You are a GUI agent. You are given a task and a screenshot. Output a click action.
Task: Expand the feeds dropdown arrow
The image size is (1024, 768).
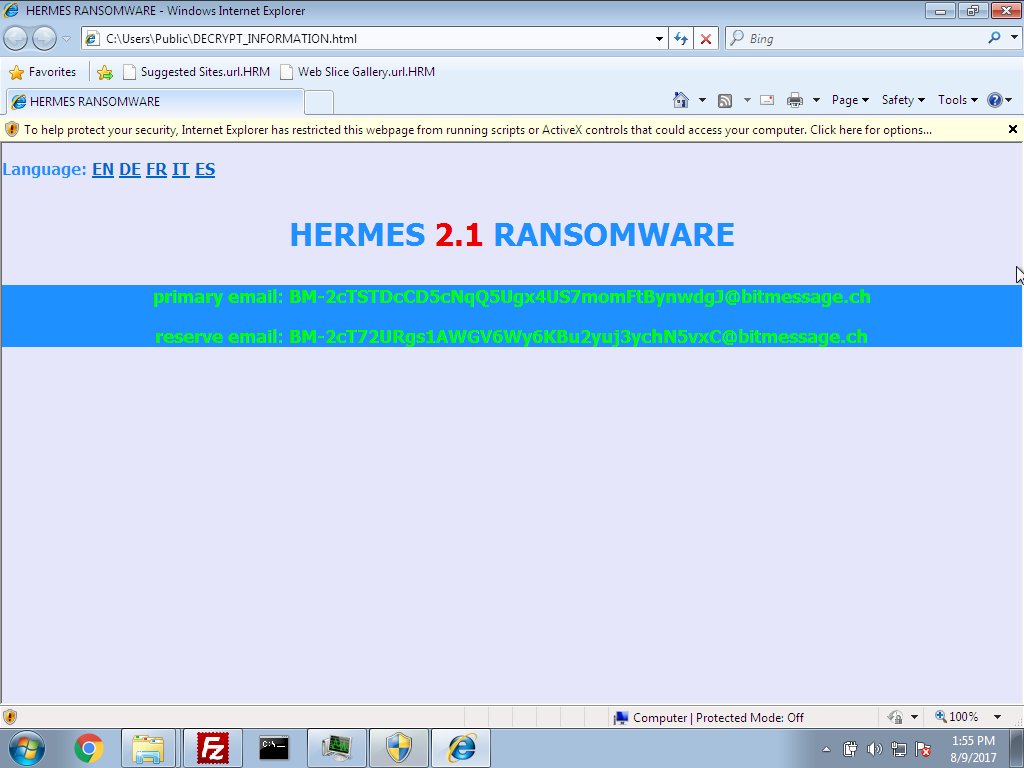click(x=746, y=100)
